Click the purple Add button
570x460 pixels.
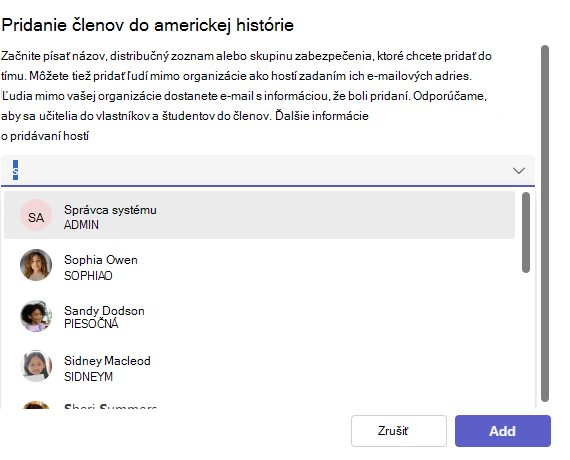(503, 431)
